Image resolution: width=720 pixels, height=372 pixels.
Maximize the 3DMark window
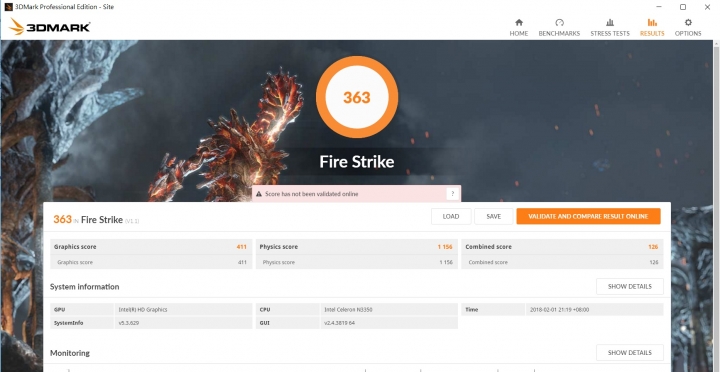pyautogui.click(x=683, y=7)
